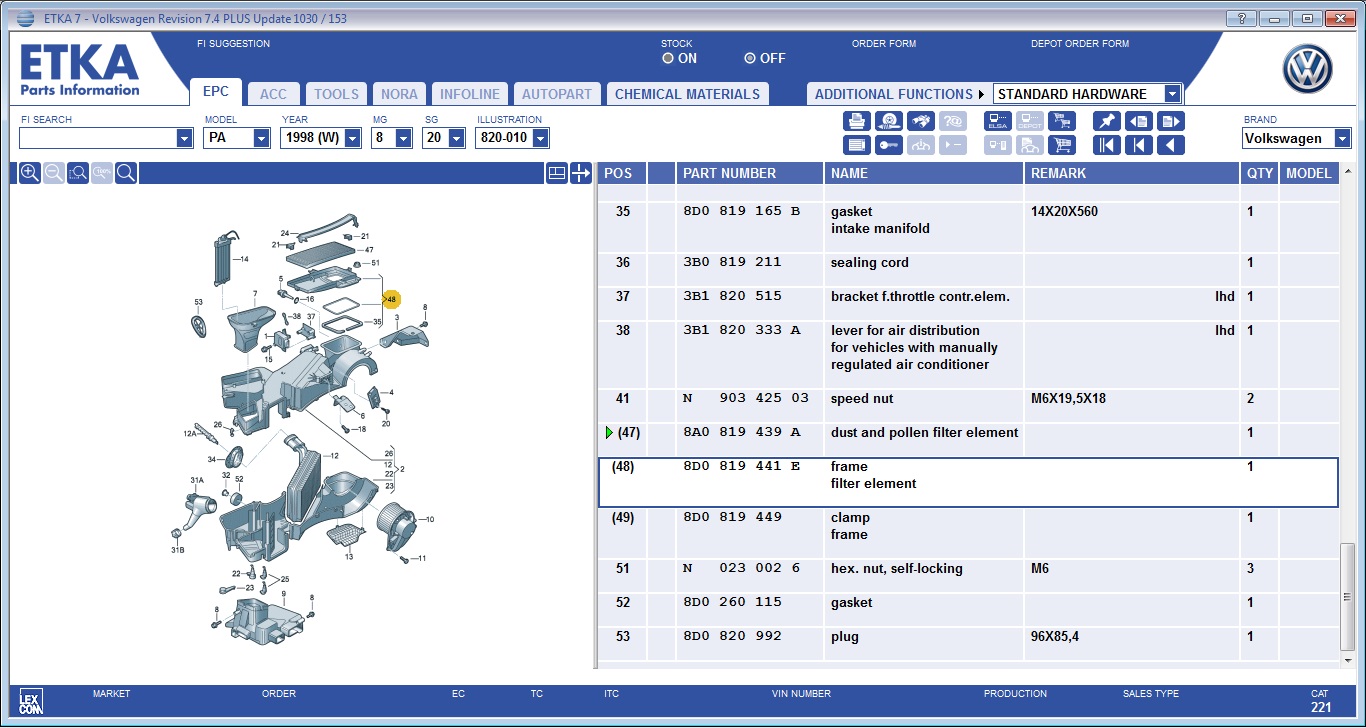Launch the ELSA link icon
This screenshot has width=1366, height=728.
tap(998, 121)
